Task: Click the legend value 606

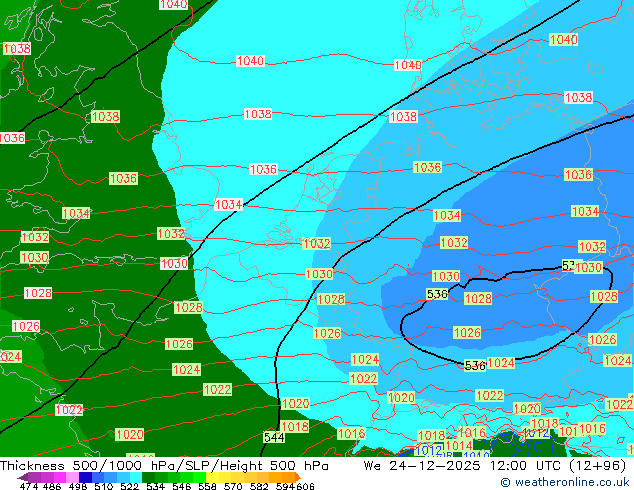Action: click(x=305, y=486)
